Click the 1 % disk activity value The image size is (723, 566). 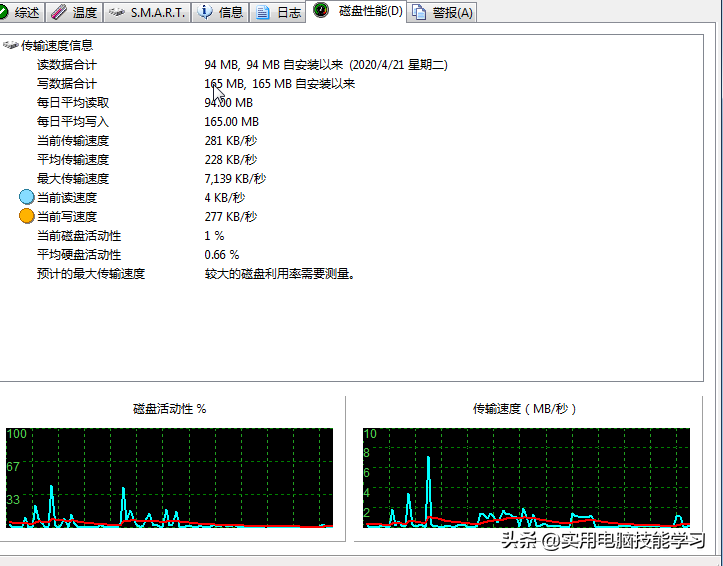click(x=214, y=236)
